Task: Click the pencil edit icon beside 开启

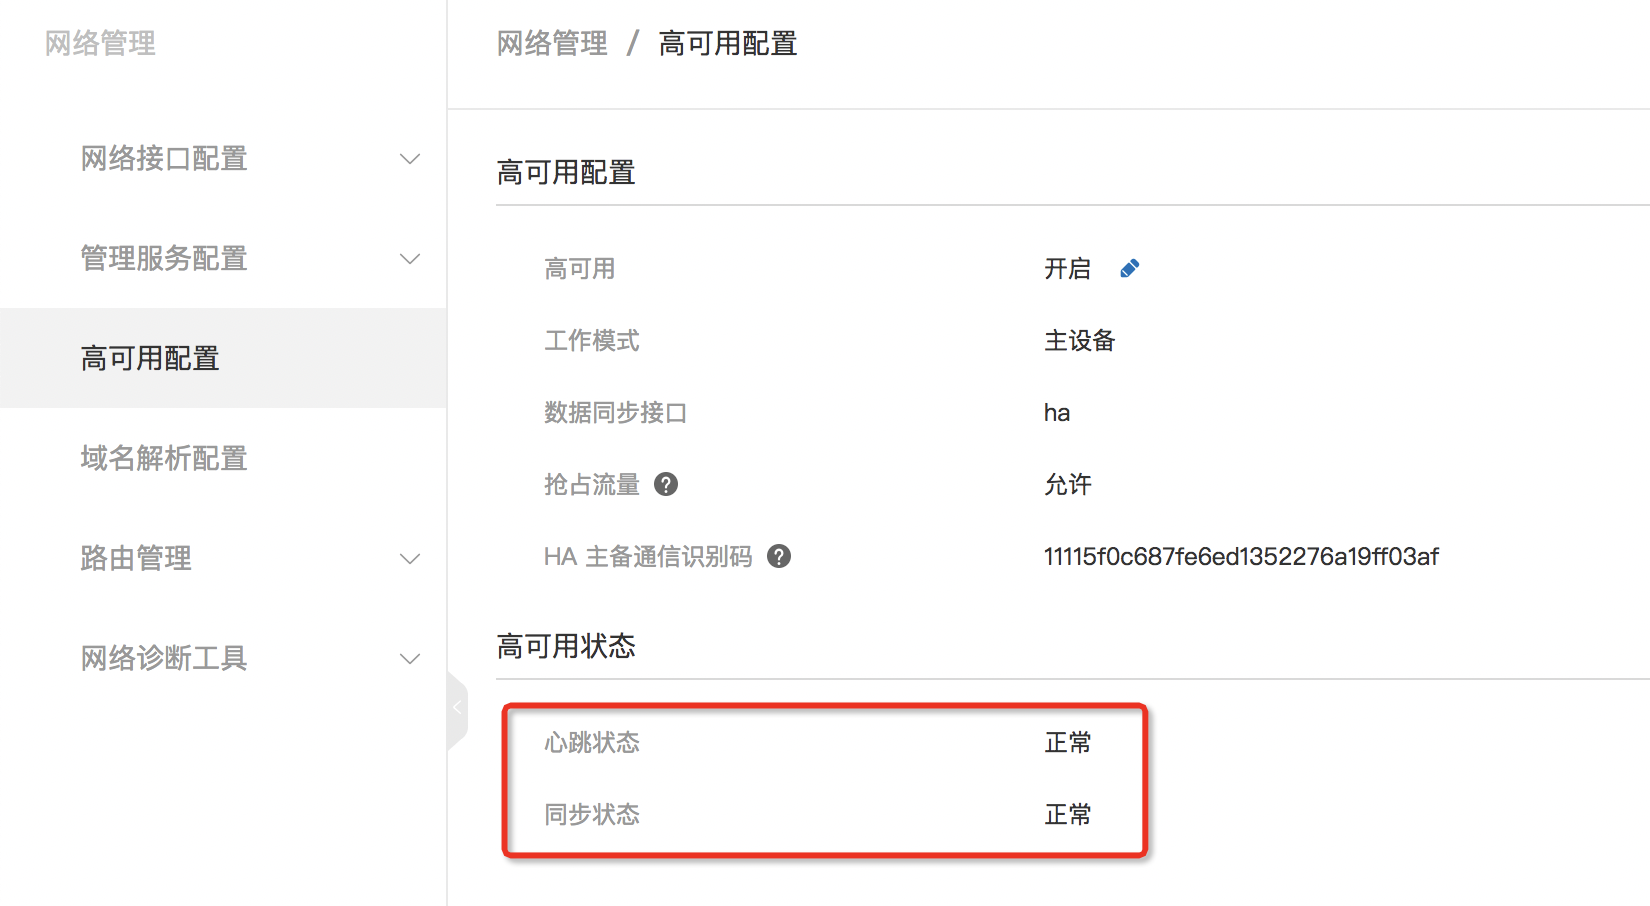Action: (1129, 269)
